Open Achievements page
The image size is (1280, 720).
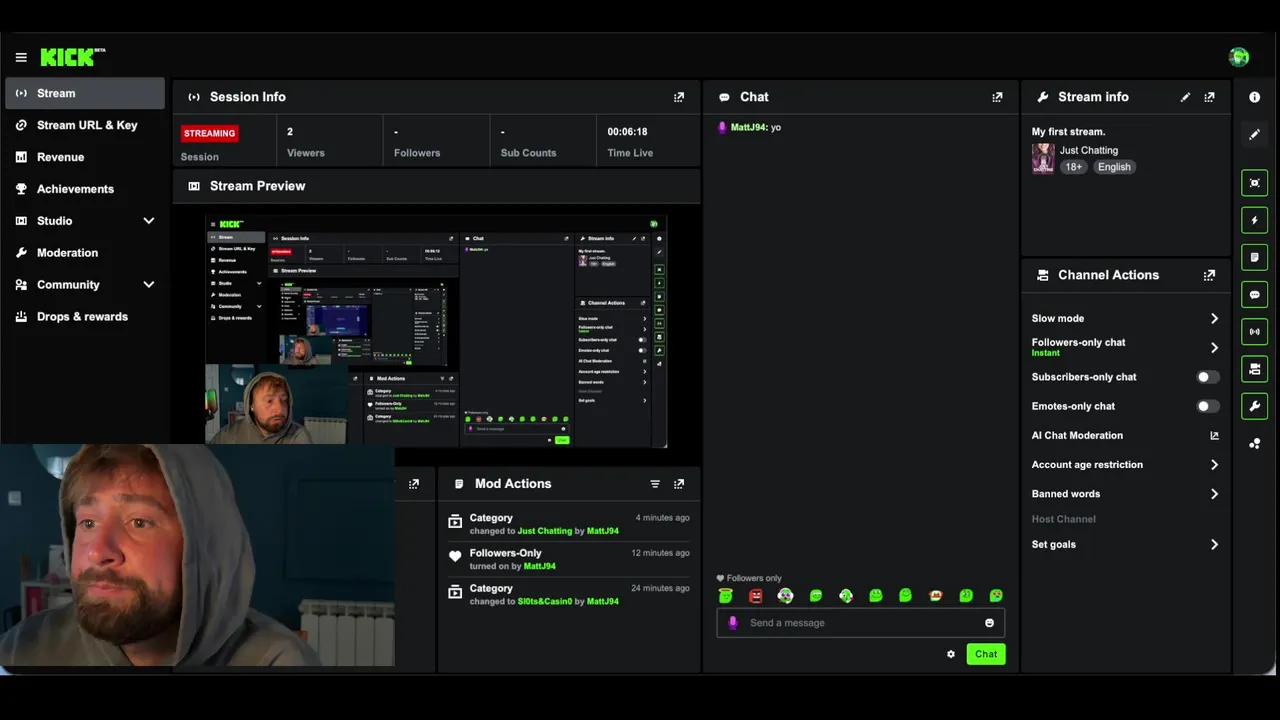click(x=85, y=189)
